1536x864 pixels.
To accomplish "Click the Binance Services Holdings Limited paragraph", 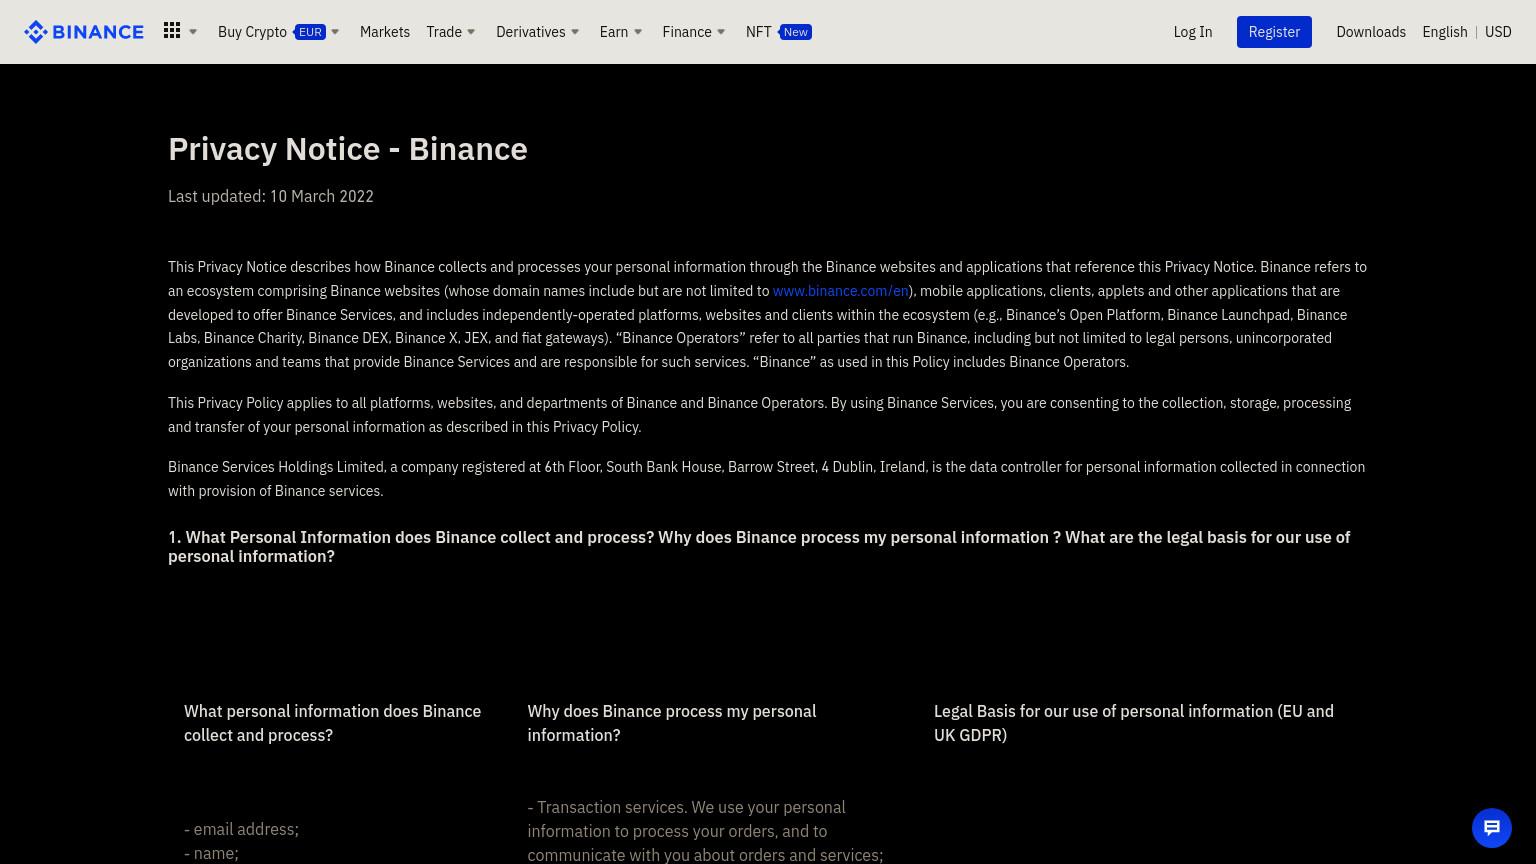I will tap(767, 479).
